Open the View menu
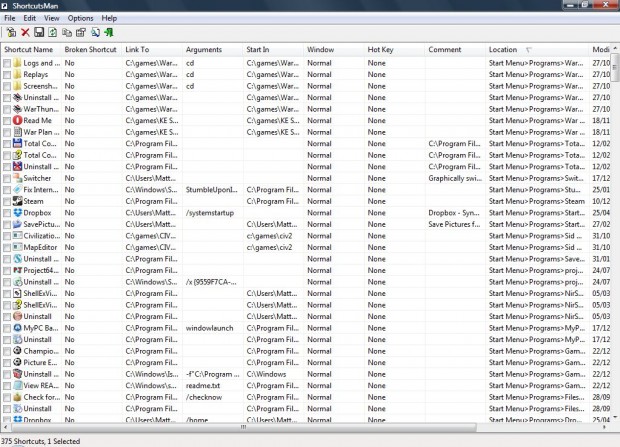Image resolution: width=620 pixels, height=447 pixels. pos(51,18)
